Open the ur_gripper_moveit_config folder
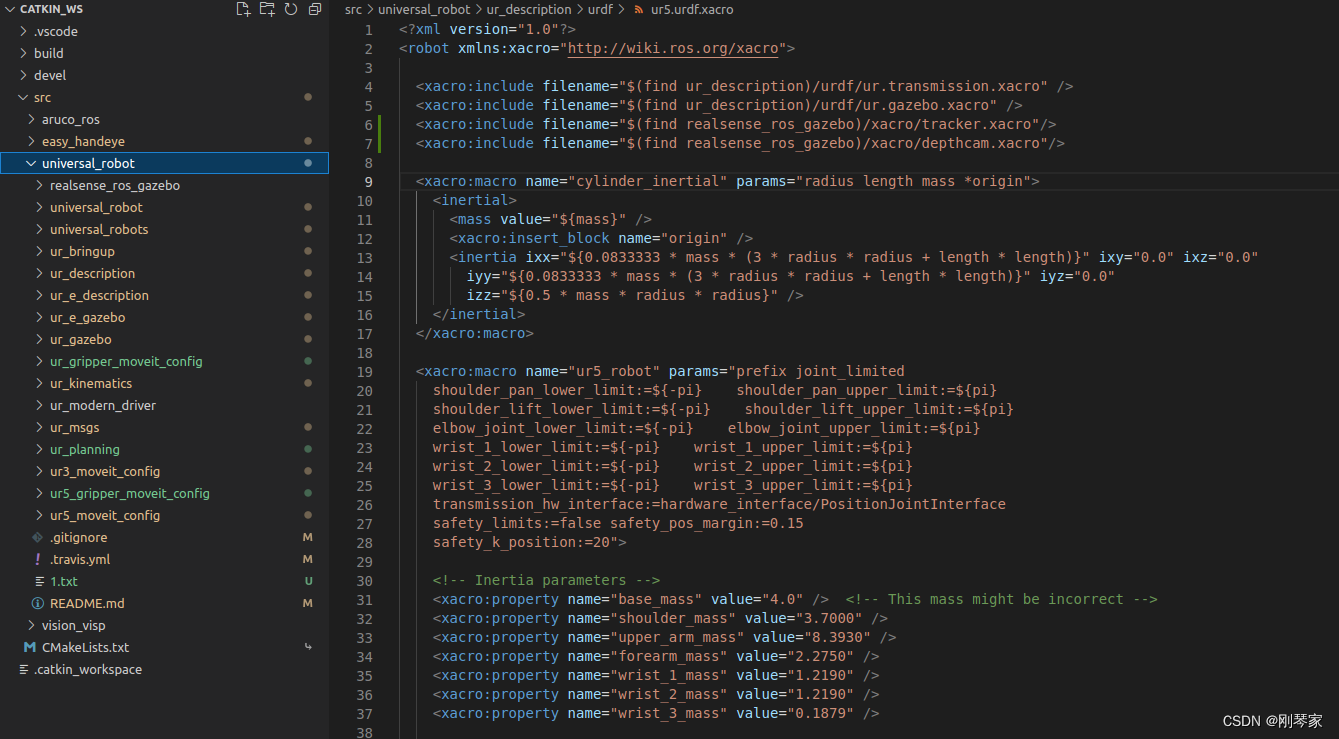Screen dimensions: 1339x739 pyautogui.click(x=126, y=361)
